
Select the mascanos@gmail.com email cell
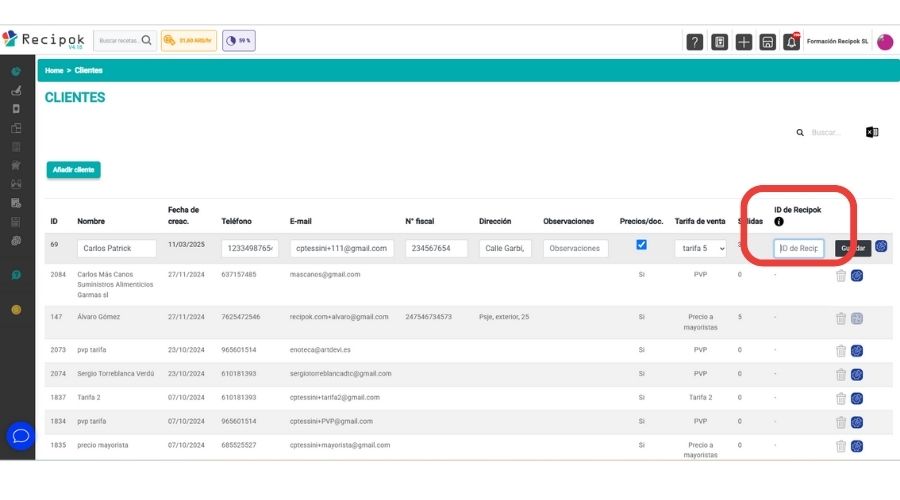tap(325, 274)
